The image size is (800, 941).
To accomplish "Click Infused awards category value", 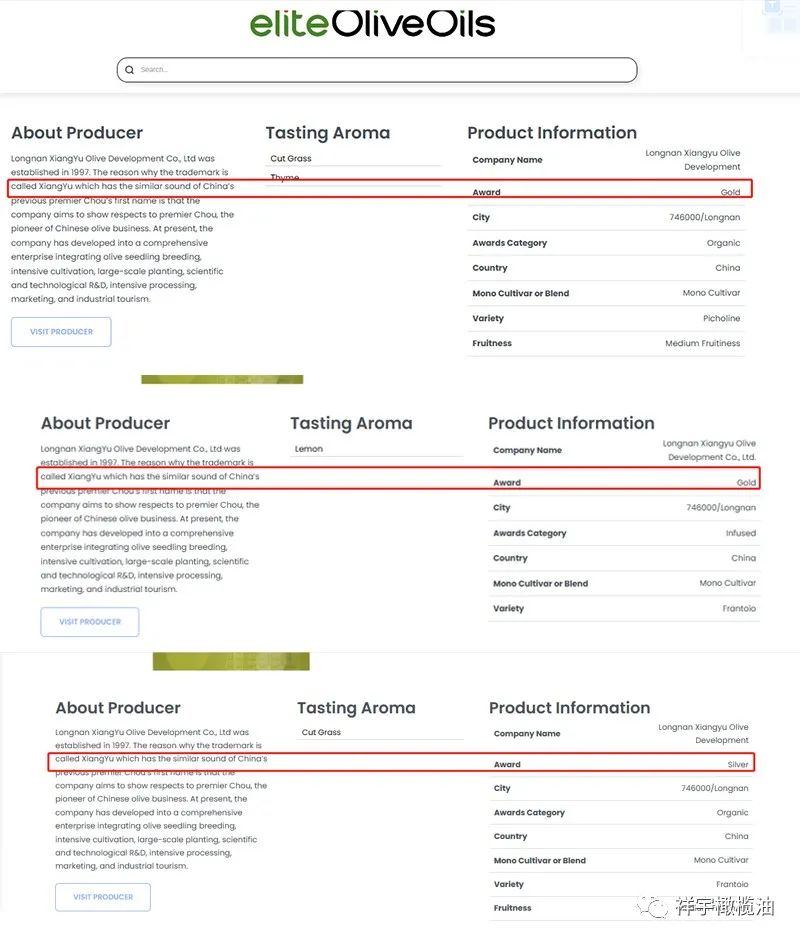I will (740, 533).
